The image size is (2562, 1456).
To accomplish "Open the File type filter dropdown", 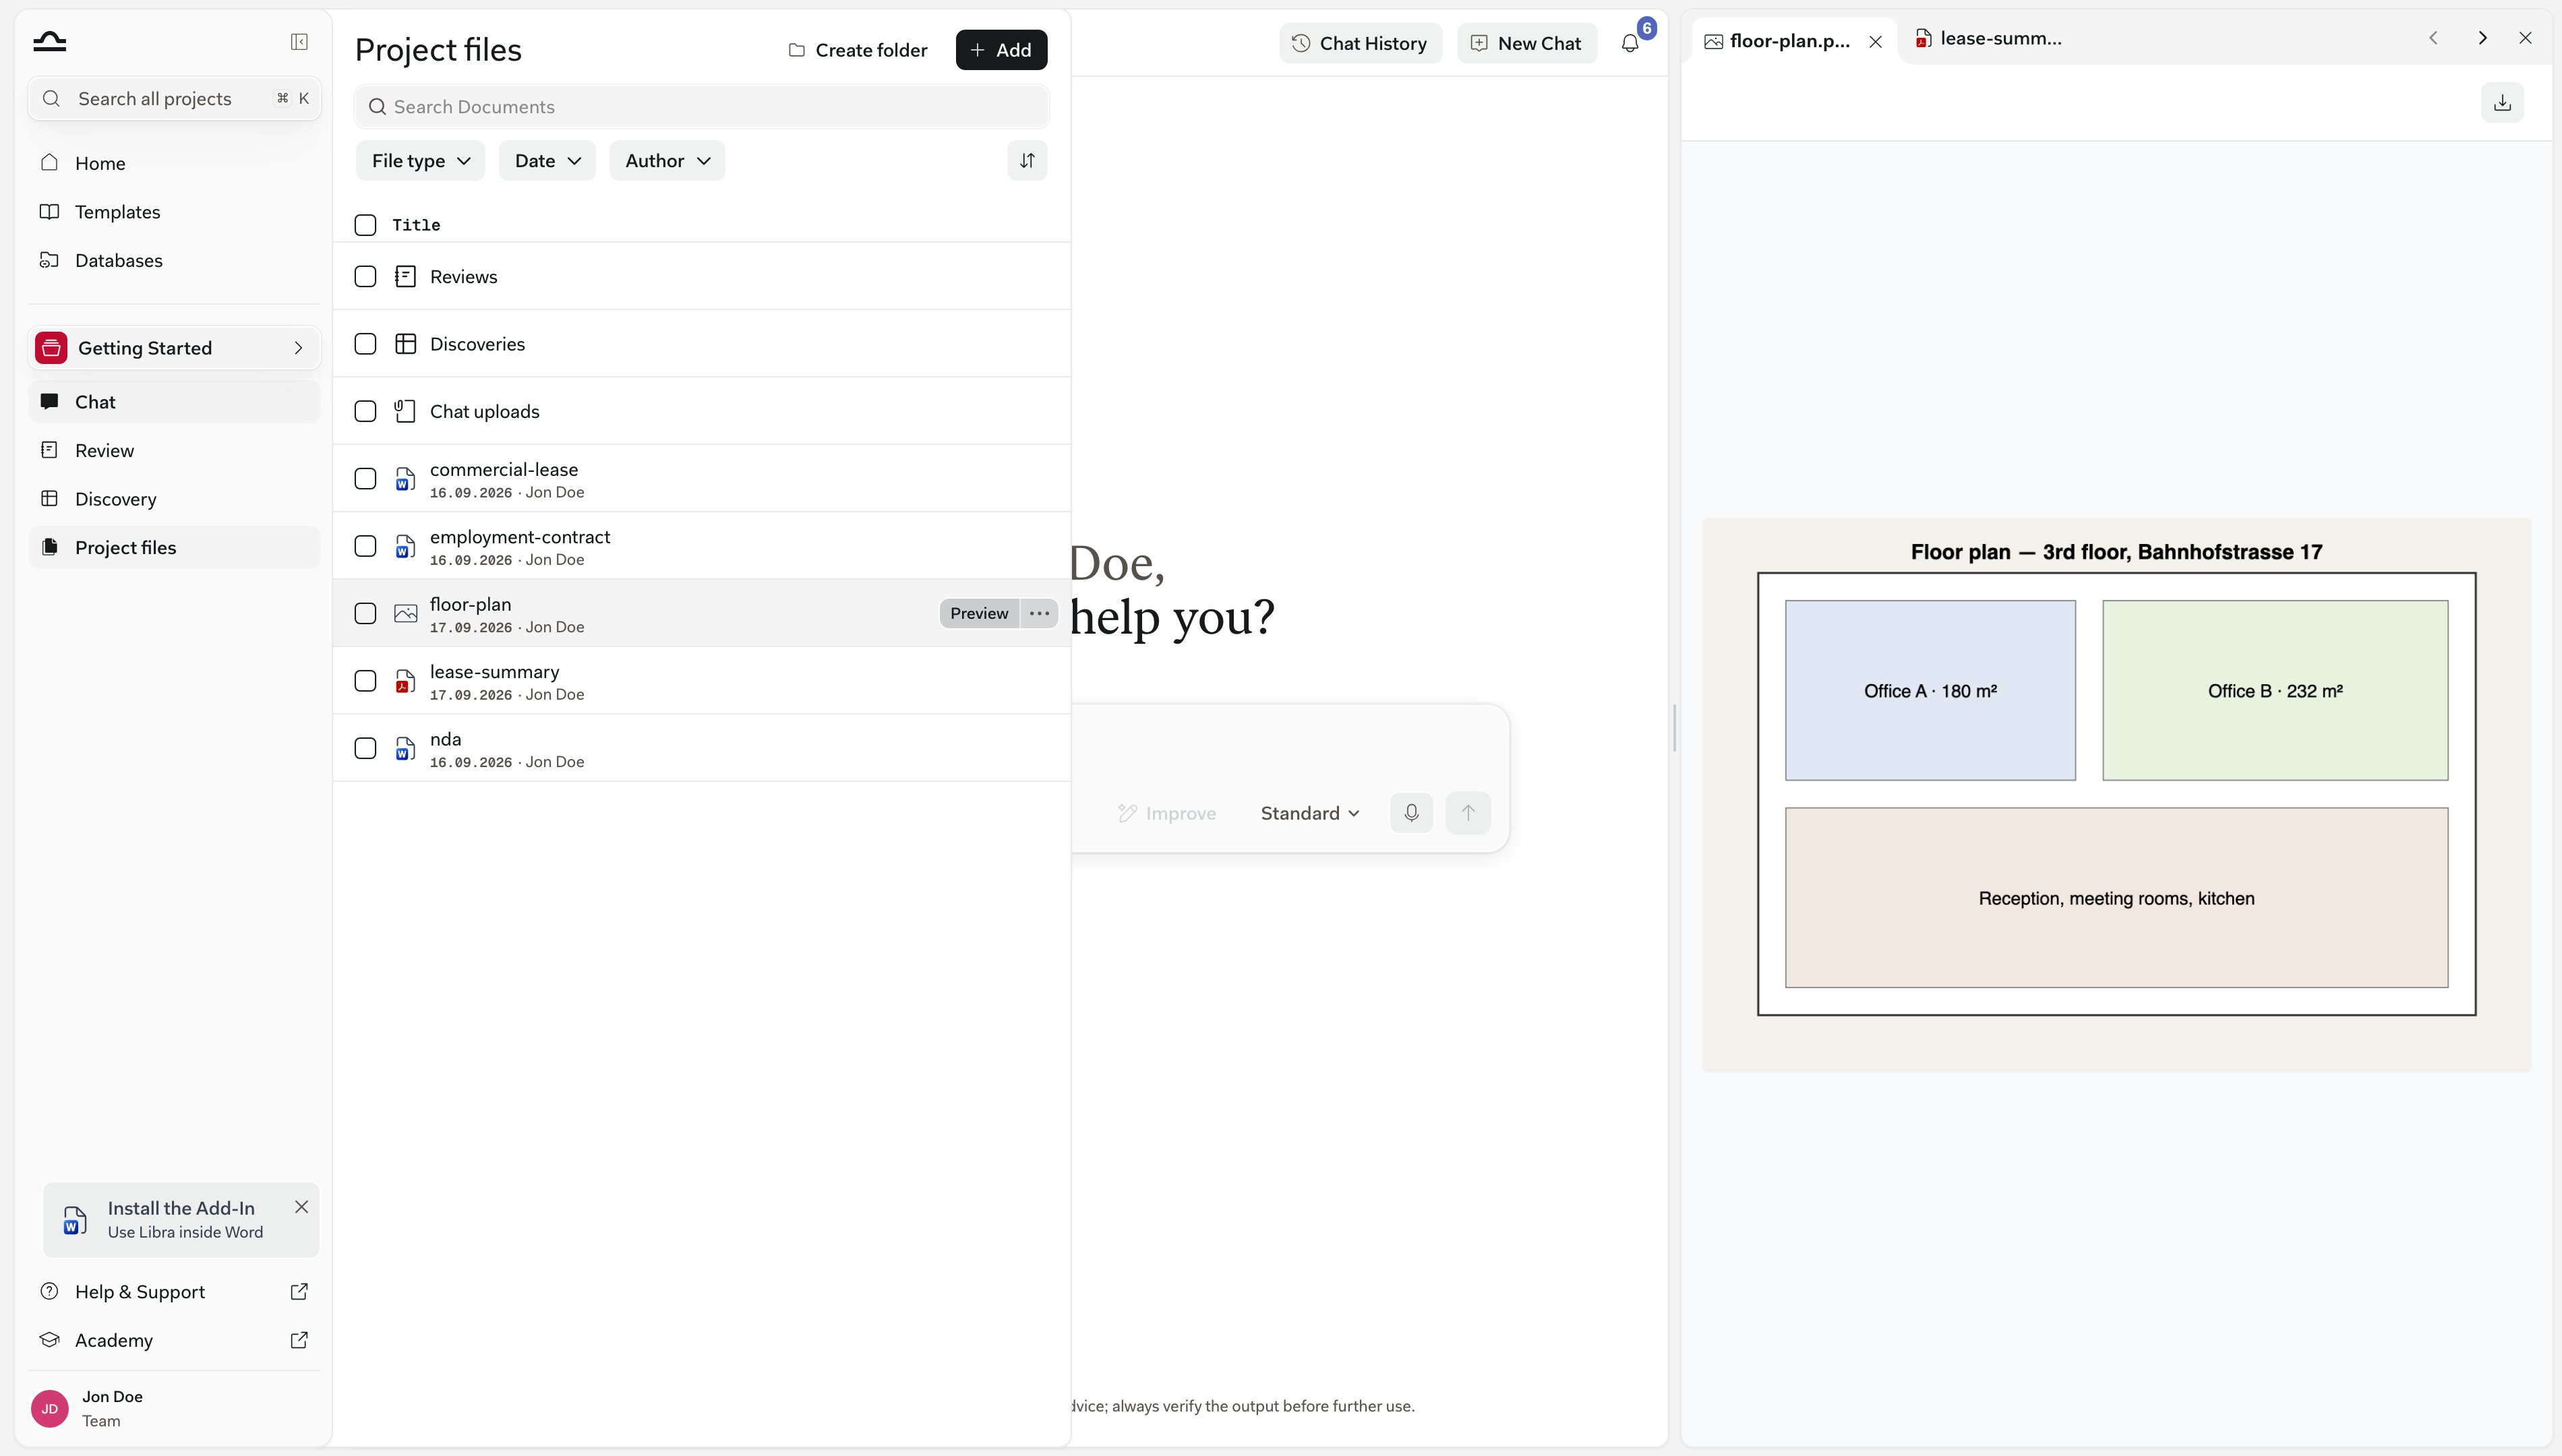I will point(420,161).
